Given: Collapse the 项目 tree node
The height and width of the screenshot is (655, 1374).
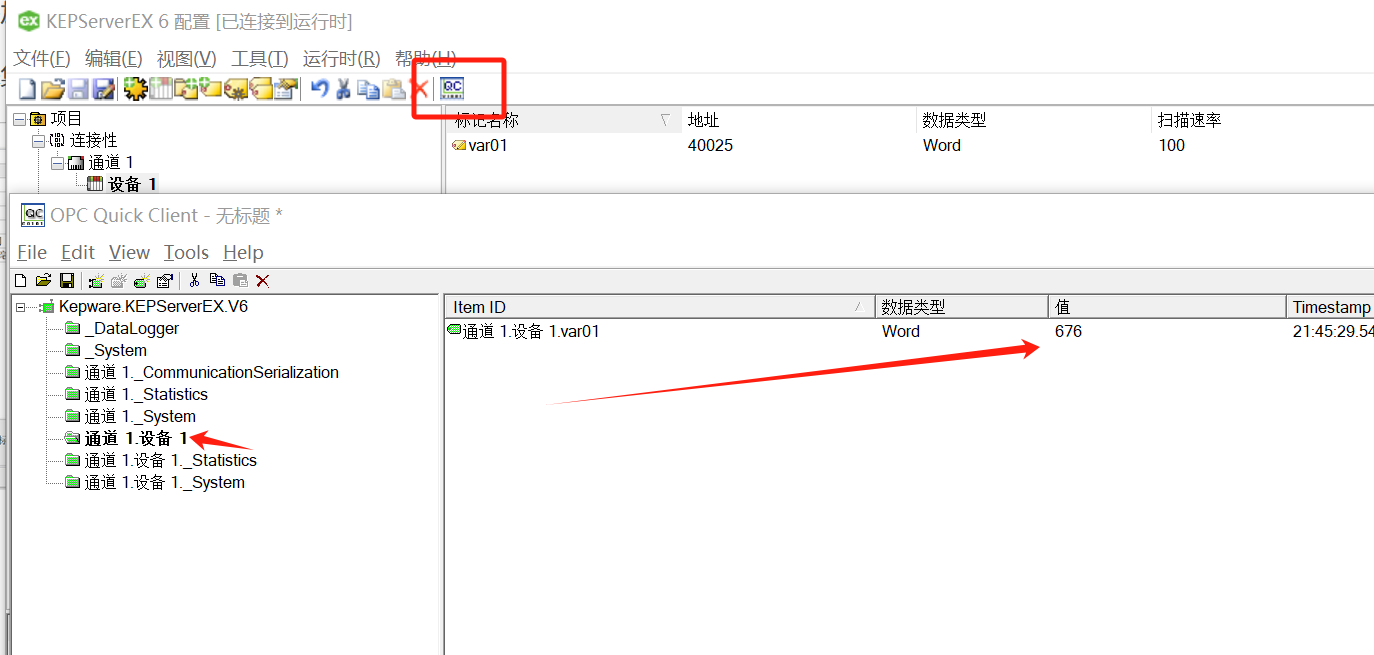Looking at the screenshot, I should [18, 119].
